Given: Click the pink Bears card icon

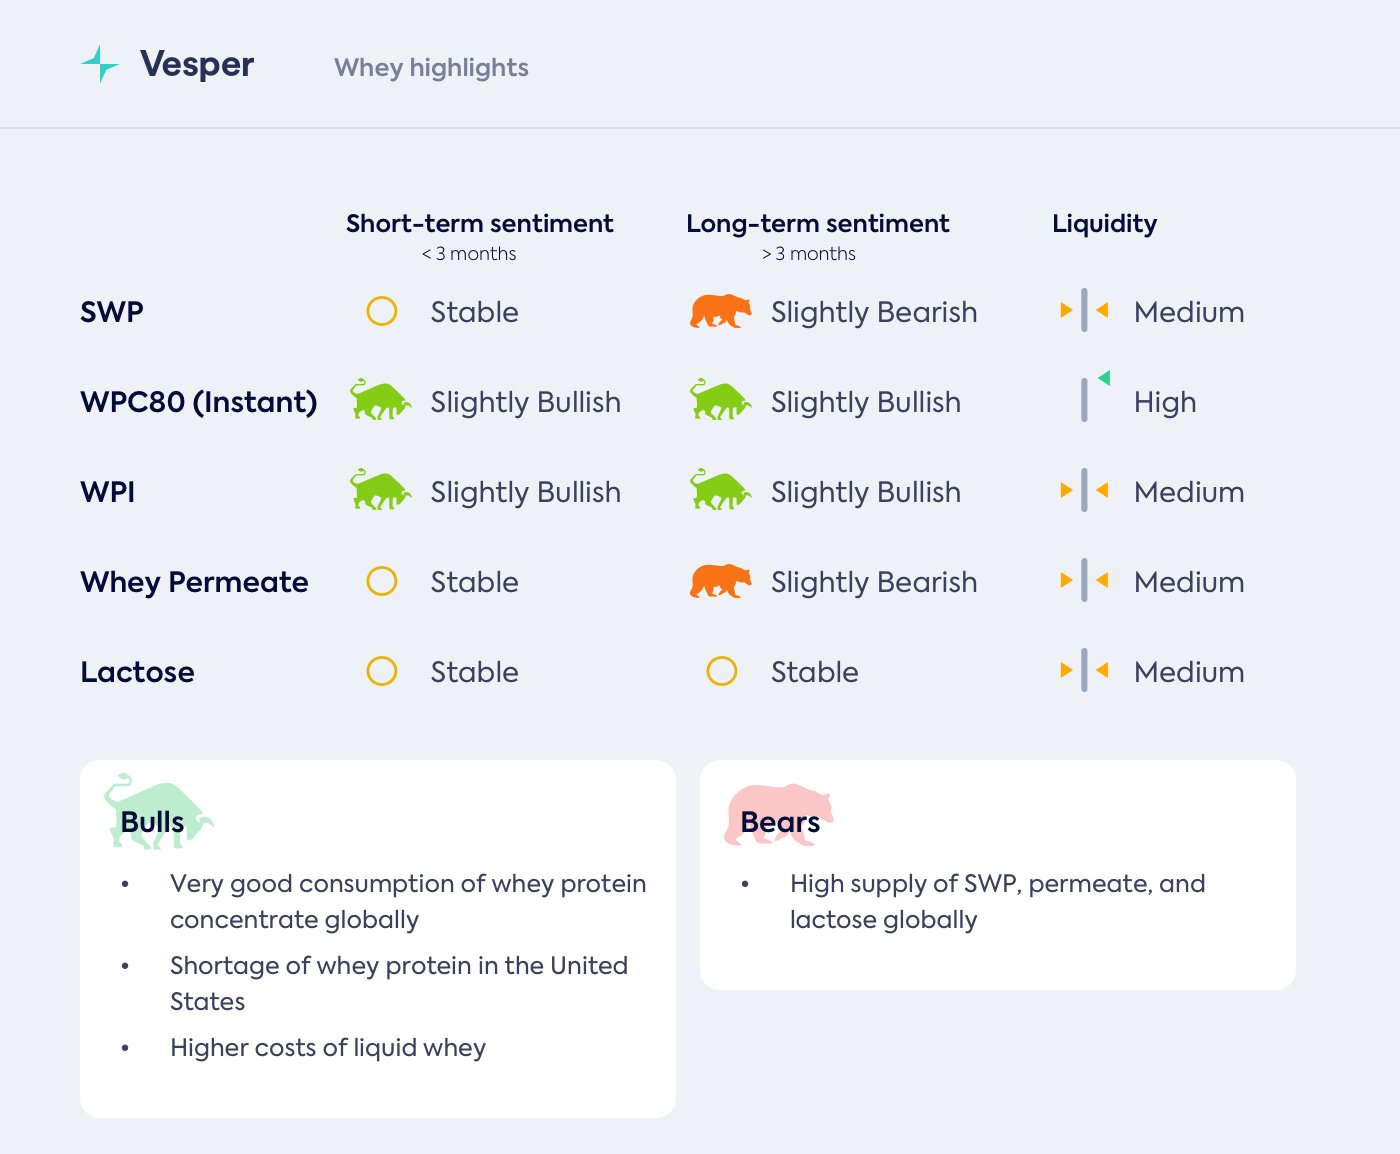Looking at the screenshot, I should [x=778, y=814].
